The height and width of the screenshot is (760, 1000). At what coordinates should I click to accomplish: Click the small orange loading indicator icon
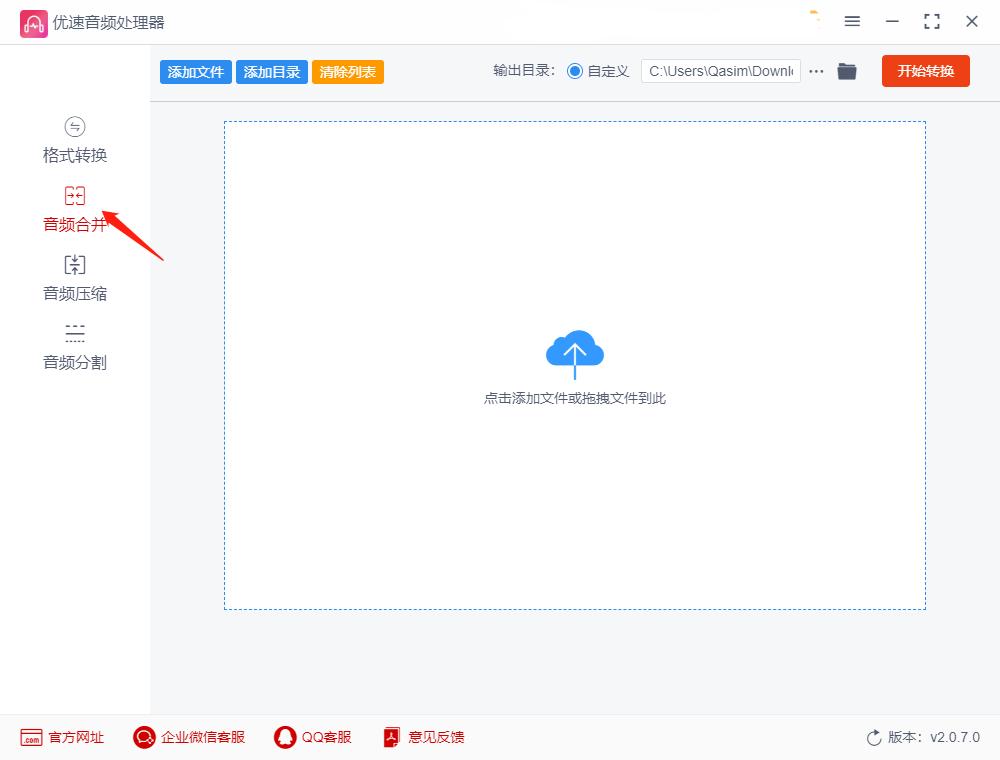[x=814, y=17]
